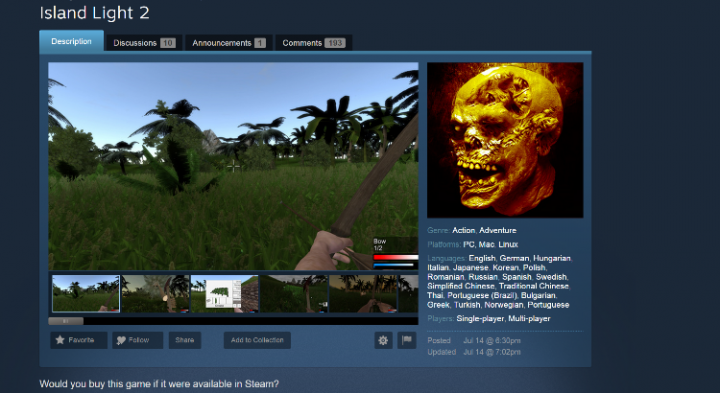The height and width of the screenshot is (393, 720).
Task: Click the Spanish language link
Action: pyautogui.click(x=517, y=277)
